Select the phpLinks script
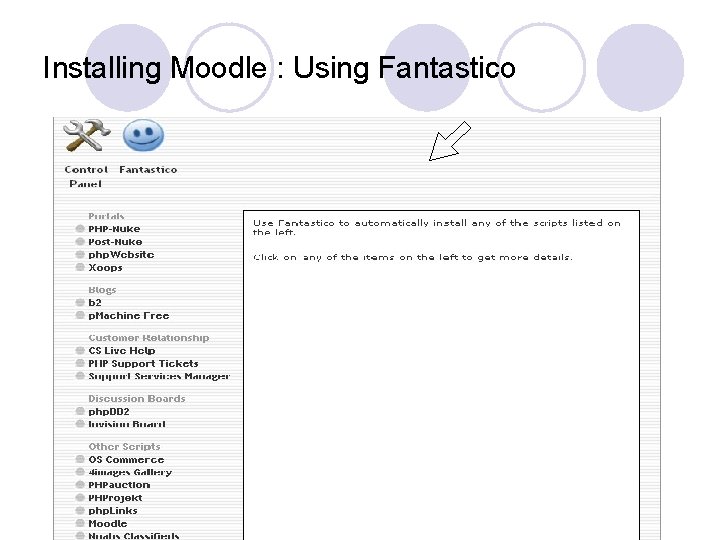 pyautogui.click(x=112, y=511)
